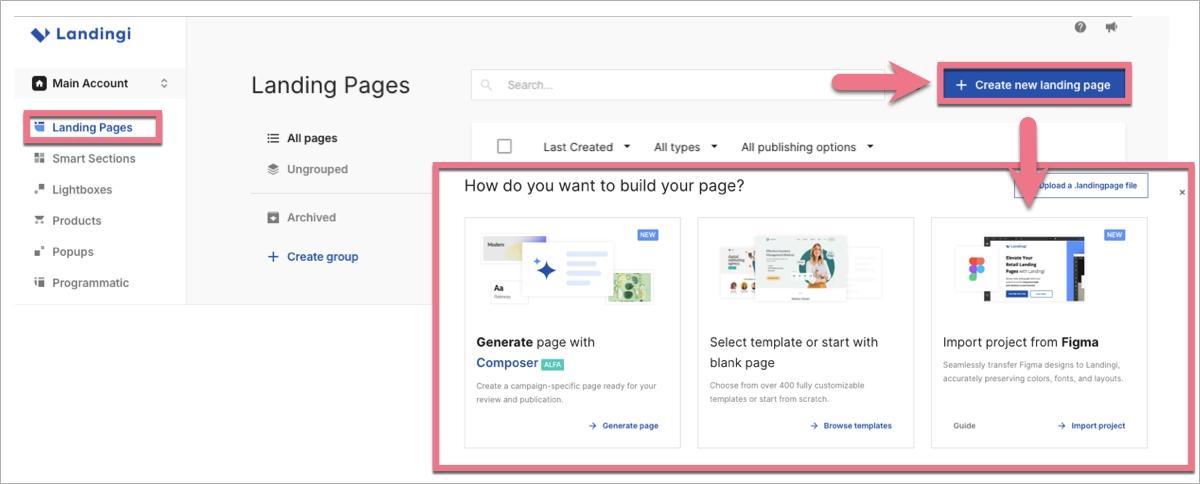Open the announcements megaphone icon
The height and width of the screenshot is (484, 1200).
[1111, 27]
